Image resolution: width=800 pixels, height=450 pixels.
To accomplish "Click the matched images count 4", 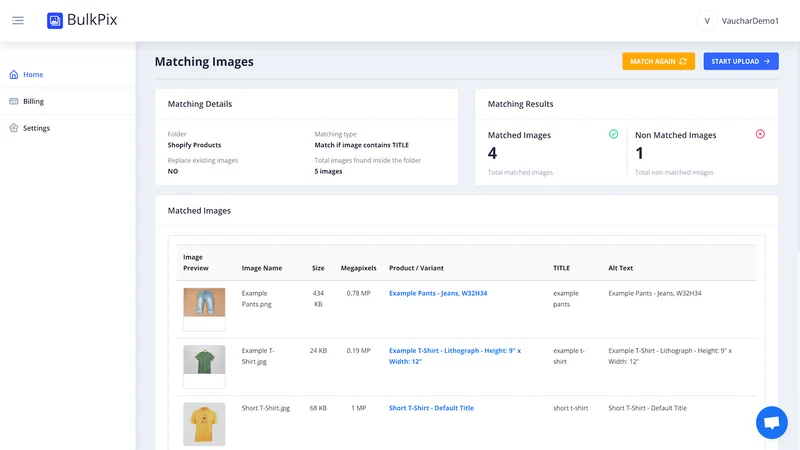I will click(492, 153).
